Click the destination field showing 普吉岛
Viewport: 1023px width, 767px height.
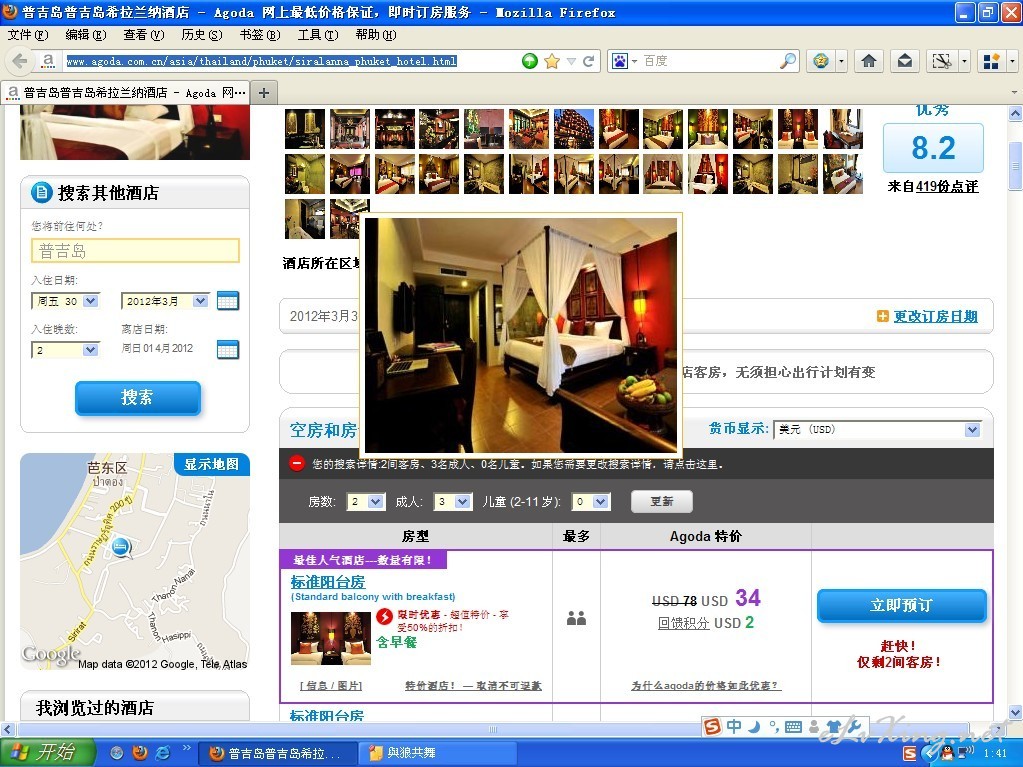click(135, 250)
